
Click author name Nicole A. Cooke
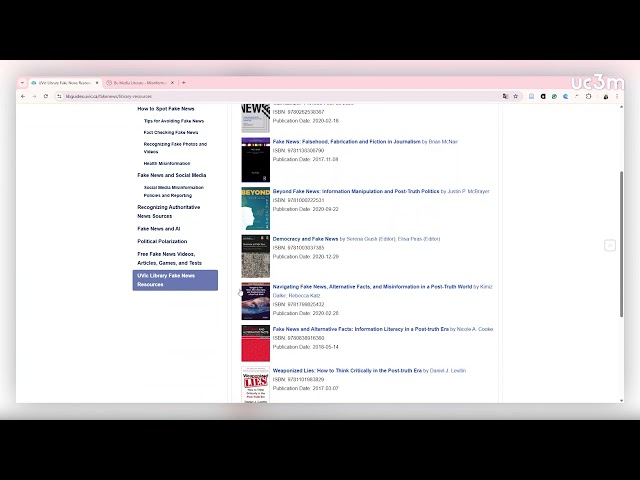pos(475,329)
